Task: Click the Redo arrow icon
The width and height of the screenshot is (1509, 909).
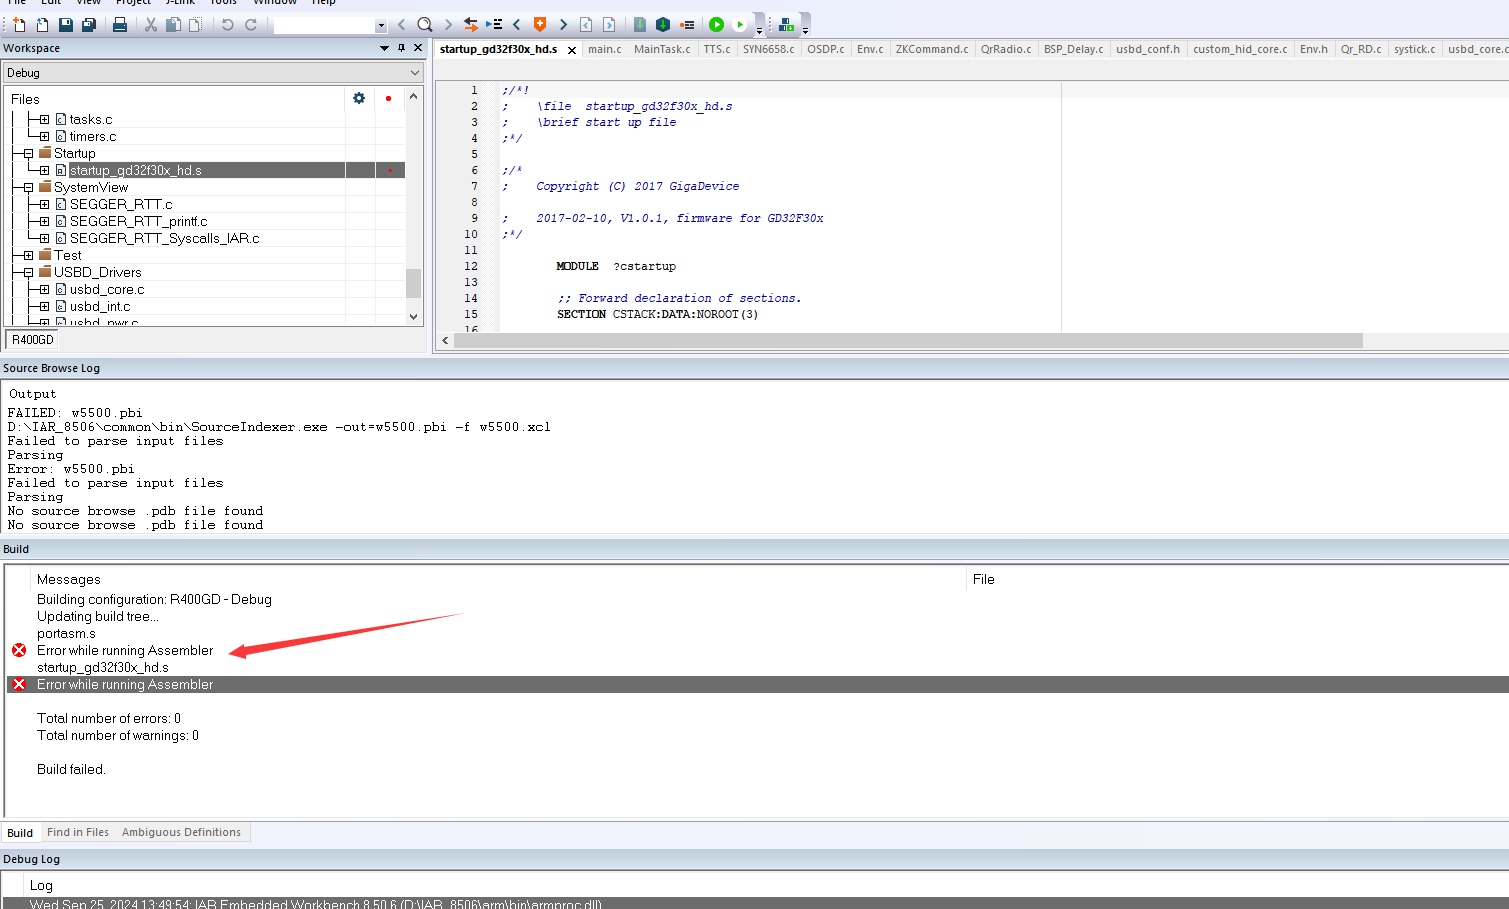Action: [251, 25]
